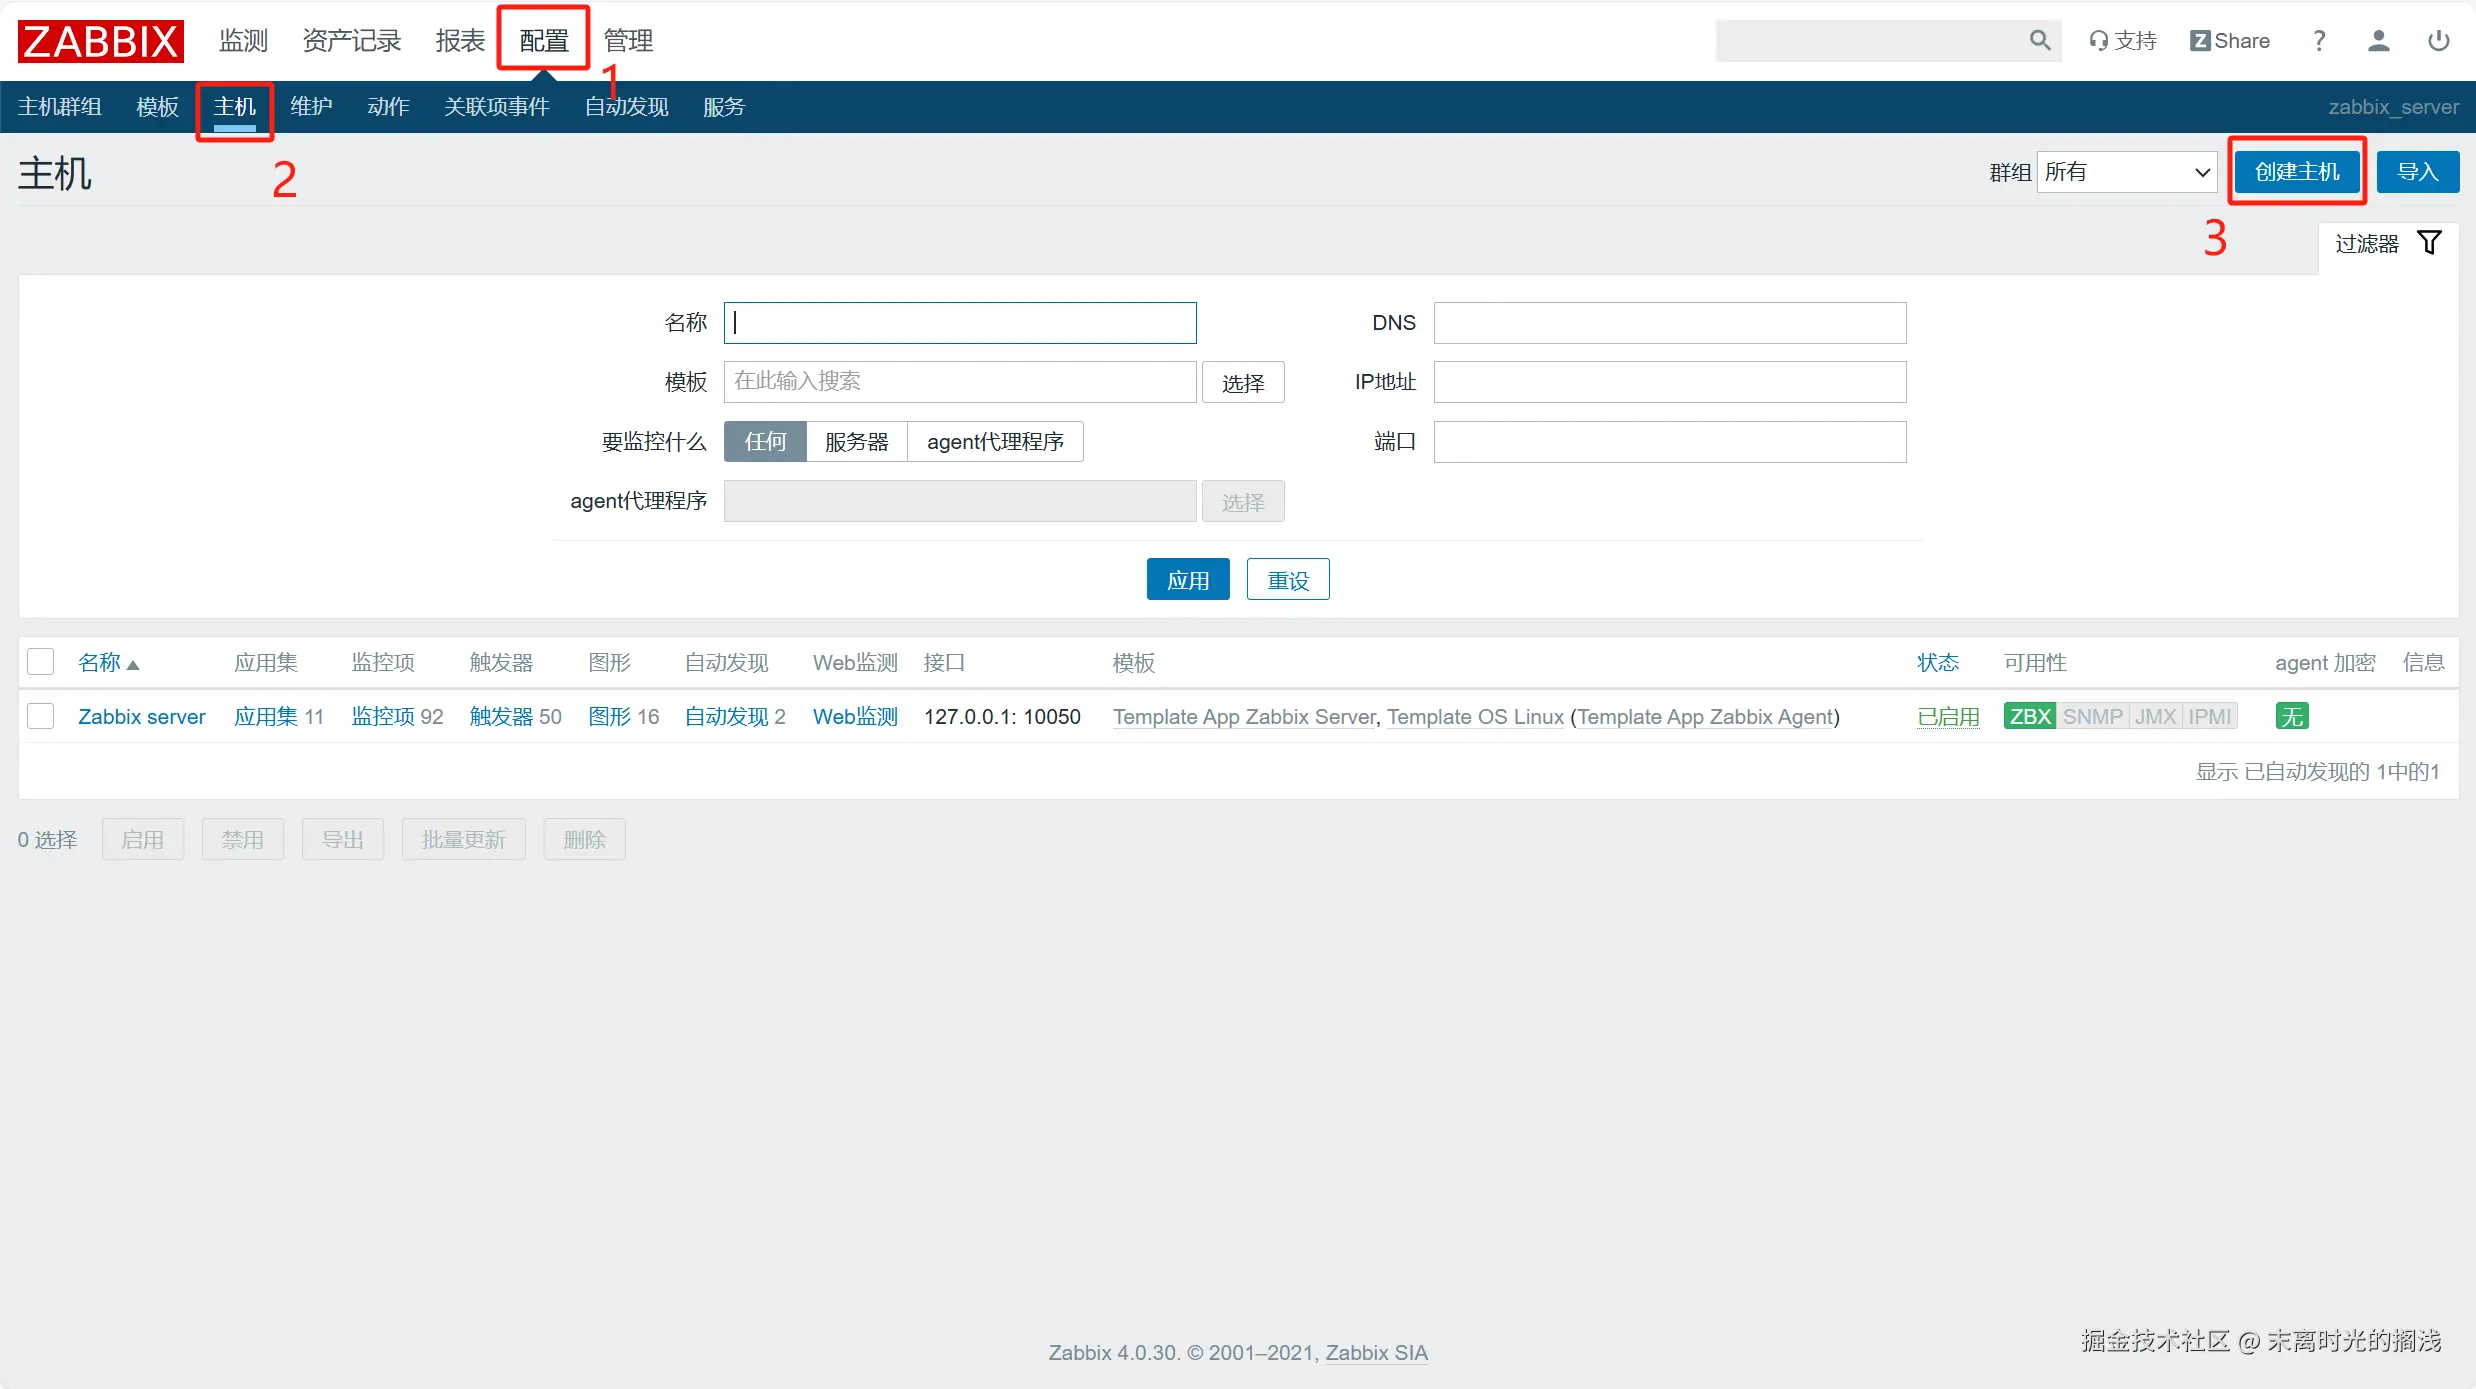Select the 服务器 monitoring option
The width and height of the screenshot is (2476, 1389).
pyautogui.click(x=856, y=442)
